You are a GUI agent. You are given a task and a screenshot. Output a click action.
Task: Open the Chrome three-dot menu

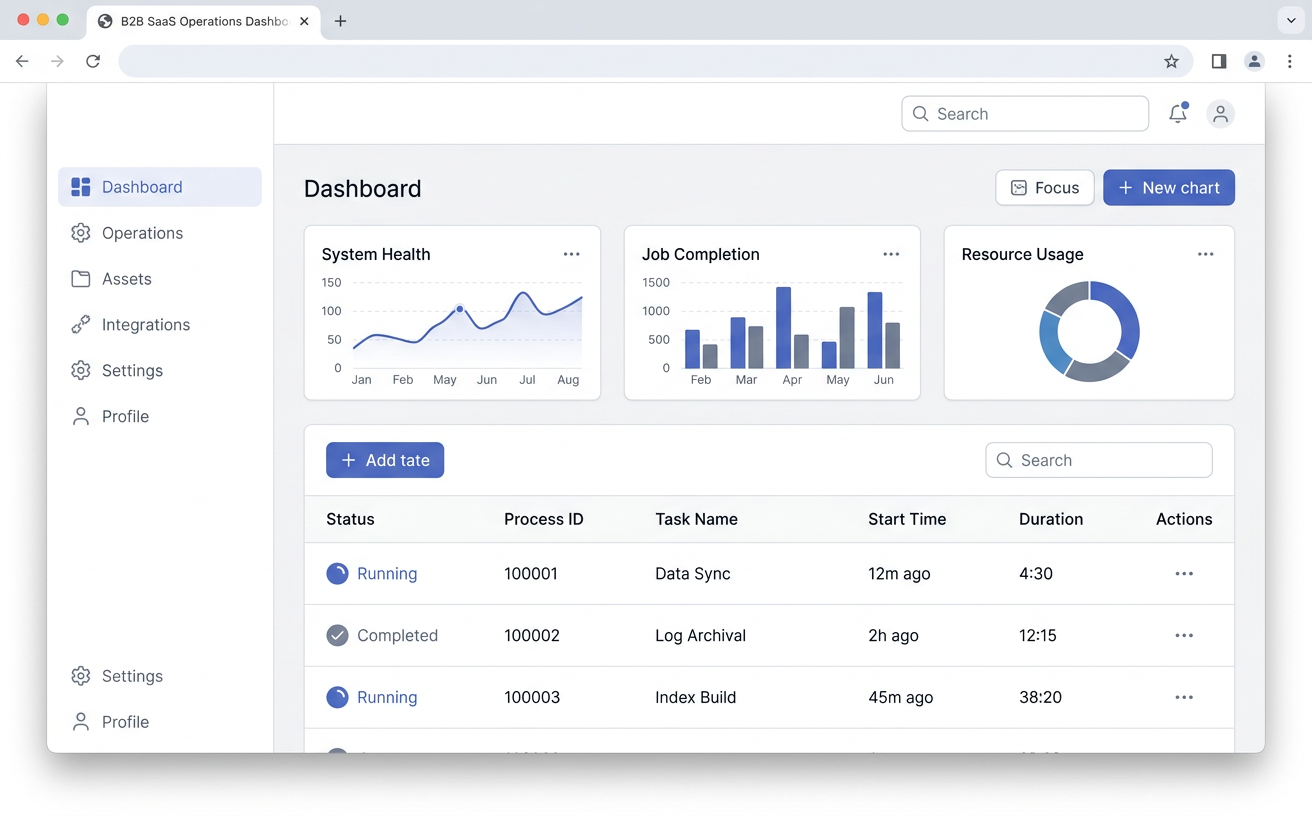(1290, 61)
